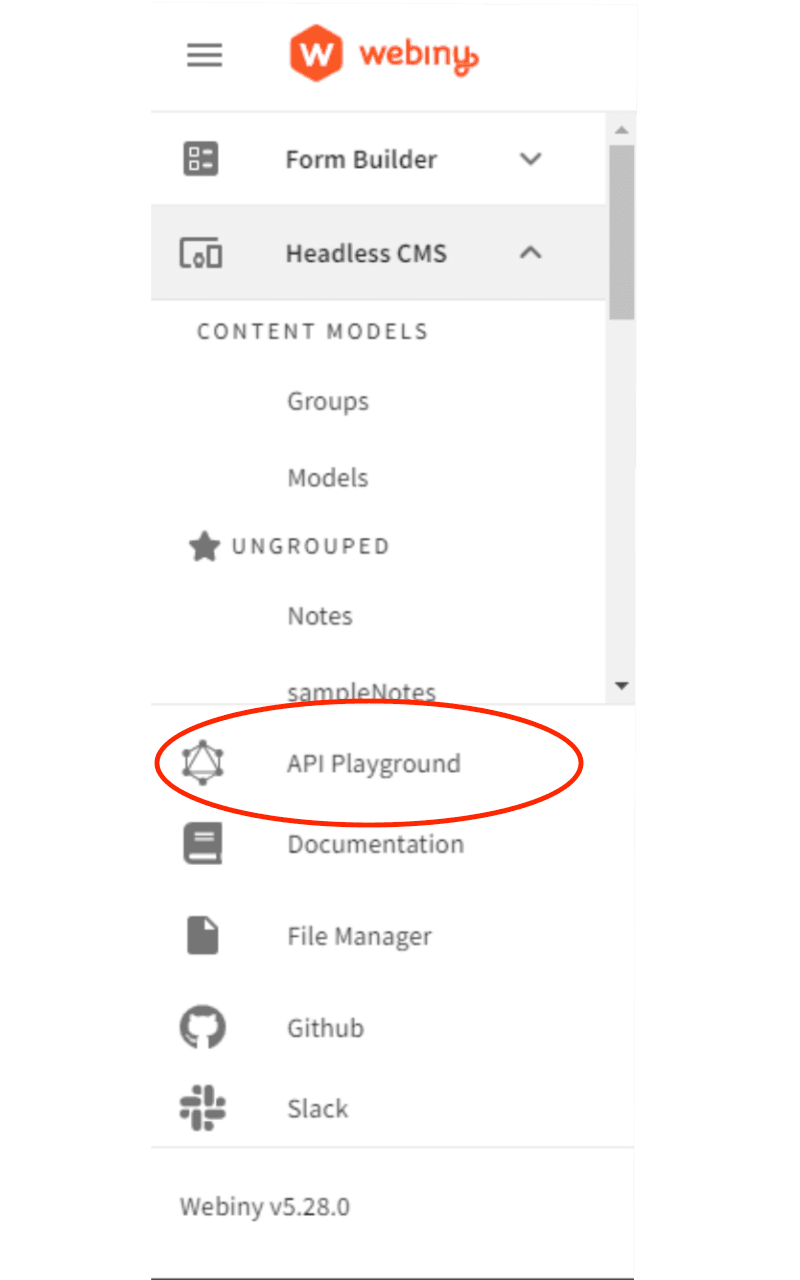Open the Notes content model
800x1280 pixels.
320,616
